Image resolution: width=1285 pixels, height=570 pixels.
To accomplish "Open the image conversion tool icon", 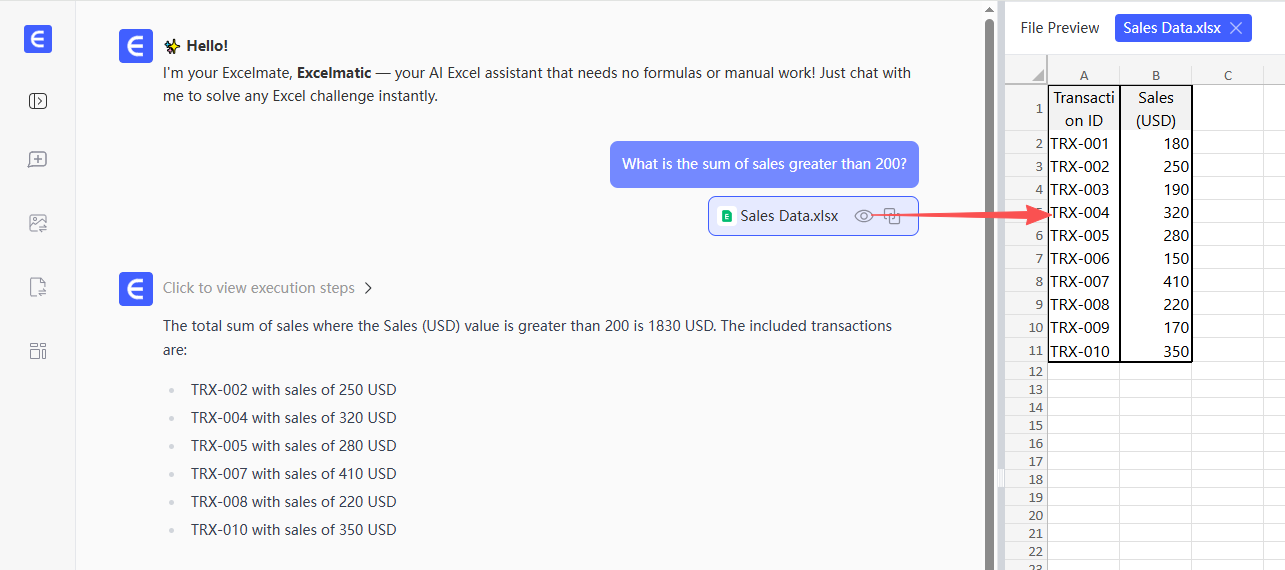I will [38, 223].
